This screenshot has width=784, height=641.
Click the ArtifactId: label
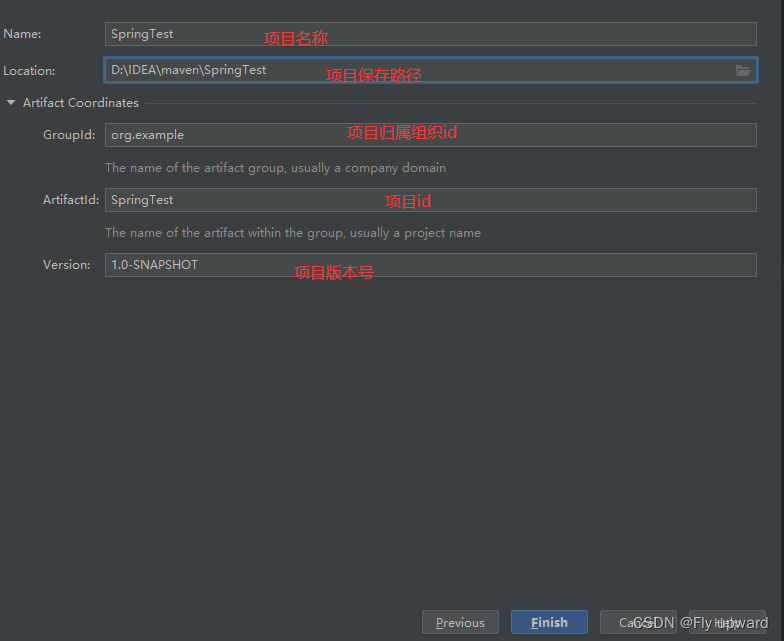(71, 200)
